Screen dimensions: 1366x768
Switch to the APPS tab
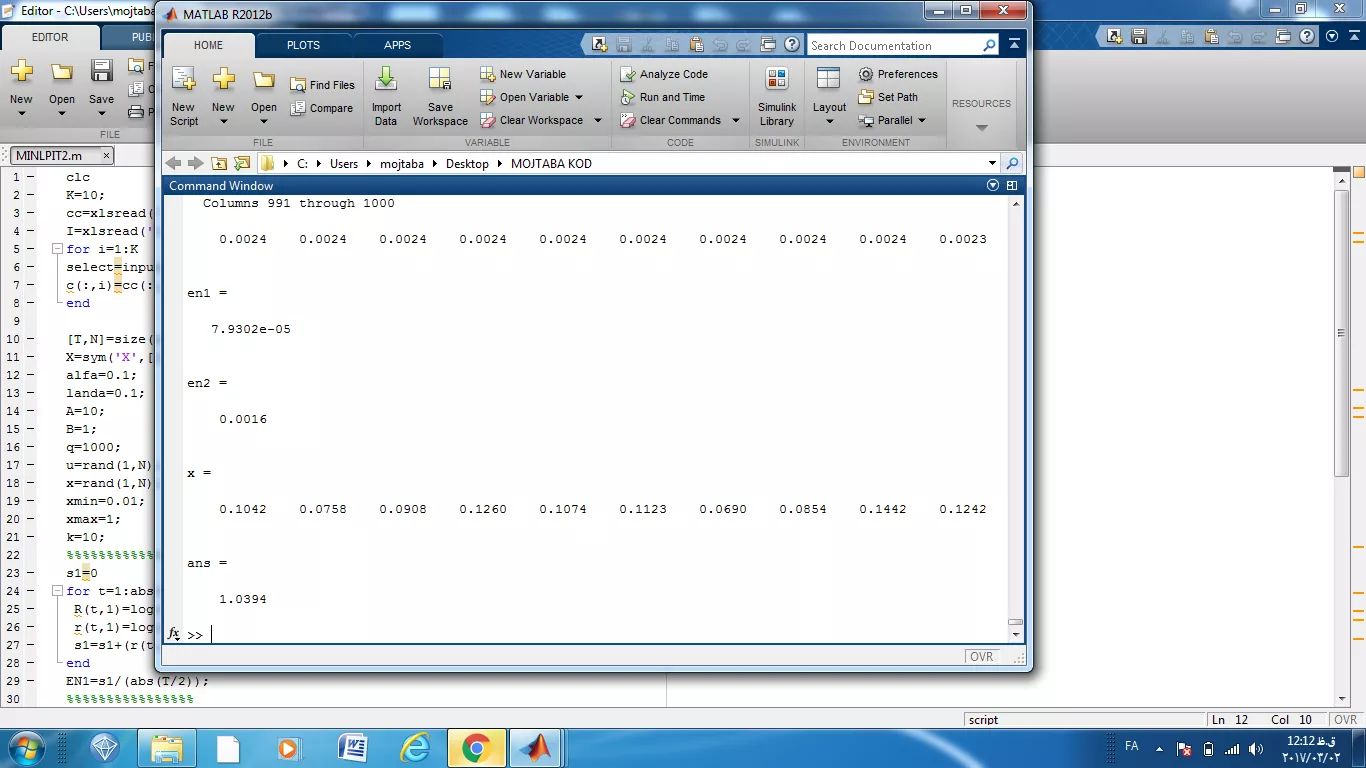point(397,45)
